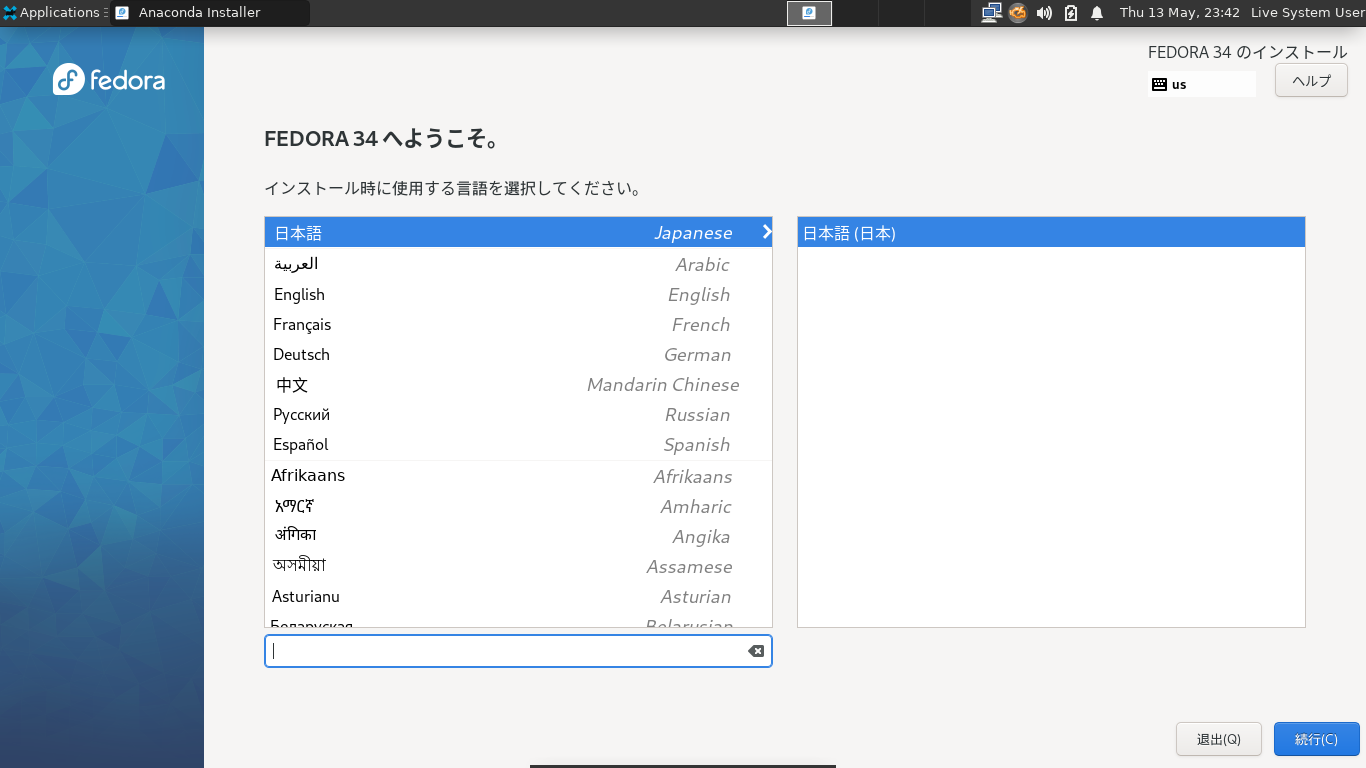Open the clock showing Thu 13 May
Viewport: 1366px width, 768px height.
(x=1180, y=13)
